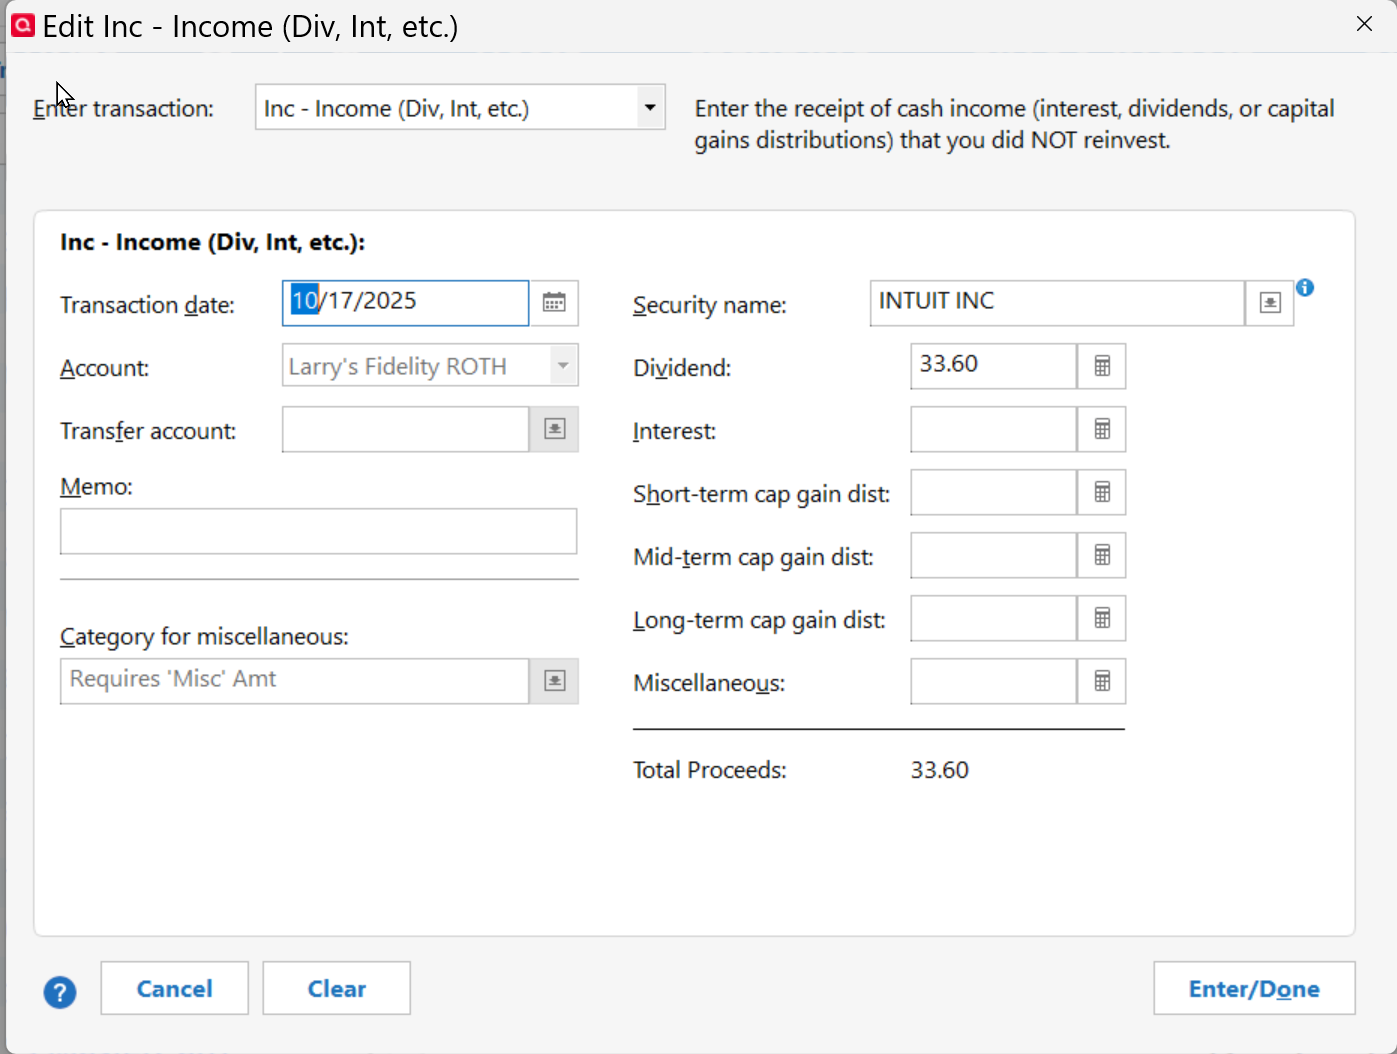The image size is (1397, 1054).
Task: Expand the Larry's Fidelity ROTH account dropdown
Action: click(x=563, y=366)
